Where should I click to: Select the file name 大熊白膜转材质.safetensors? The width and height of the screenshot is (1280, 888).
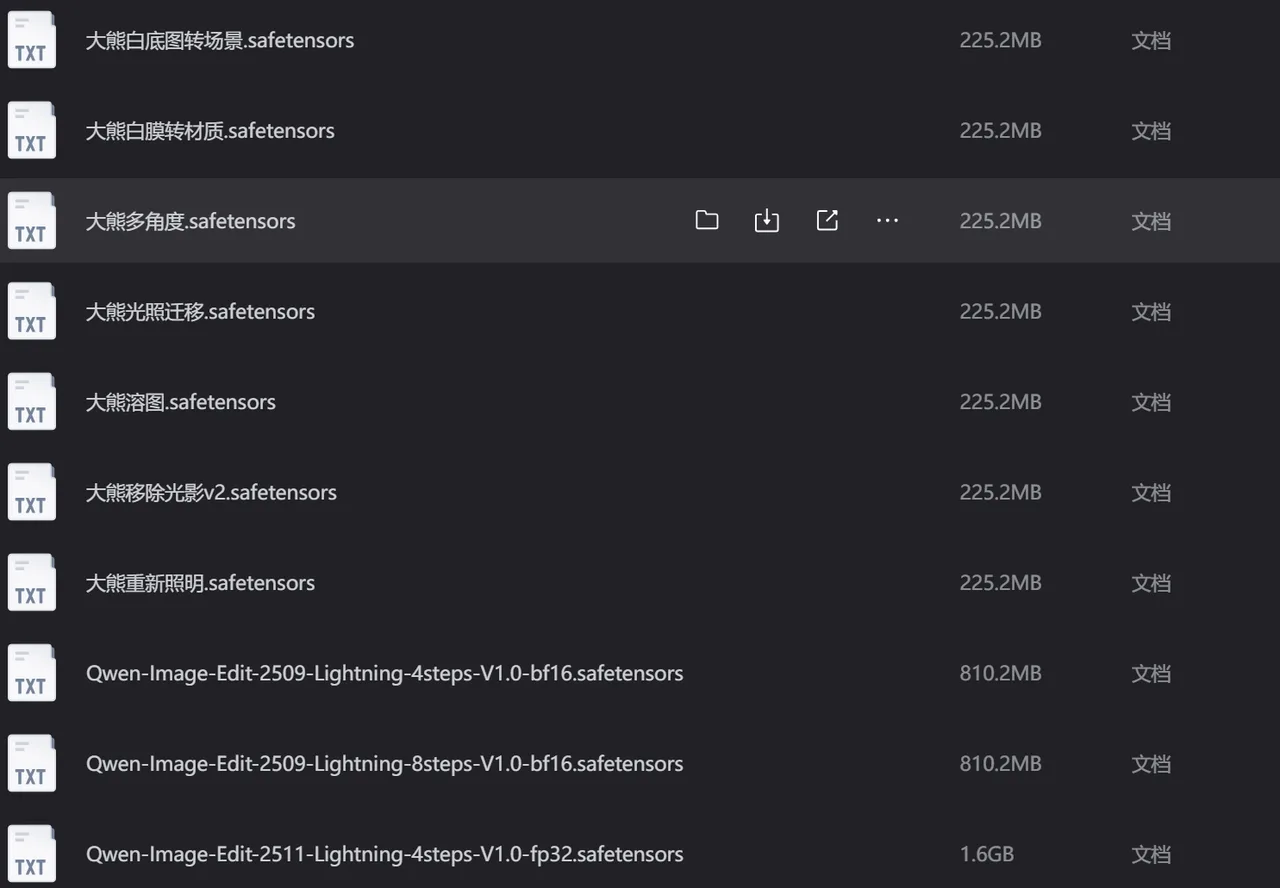pos(210,131)
